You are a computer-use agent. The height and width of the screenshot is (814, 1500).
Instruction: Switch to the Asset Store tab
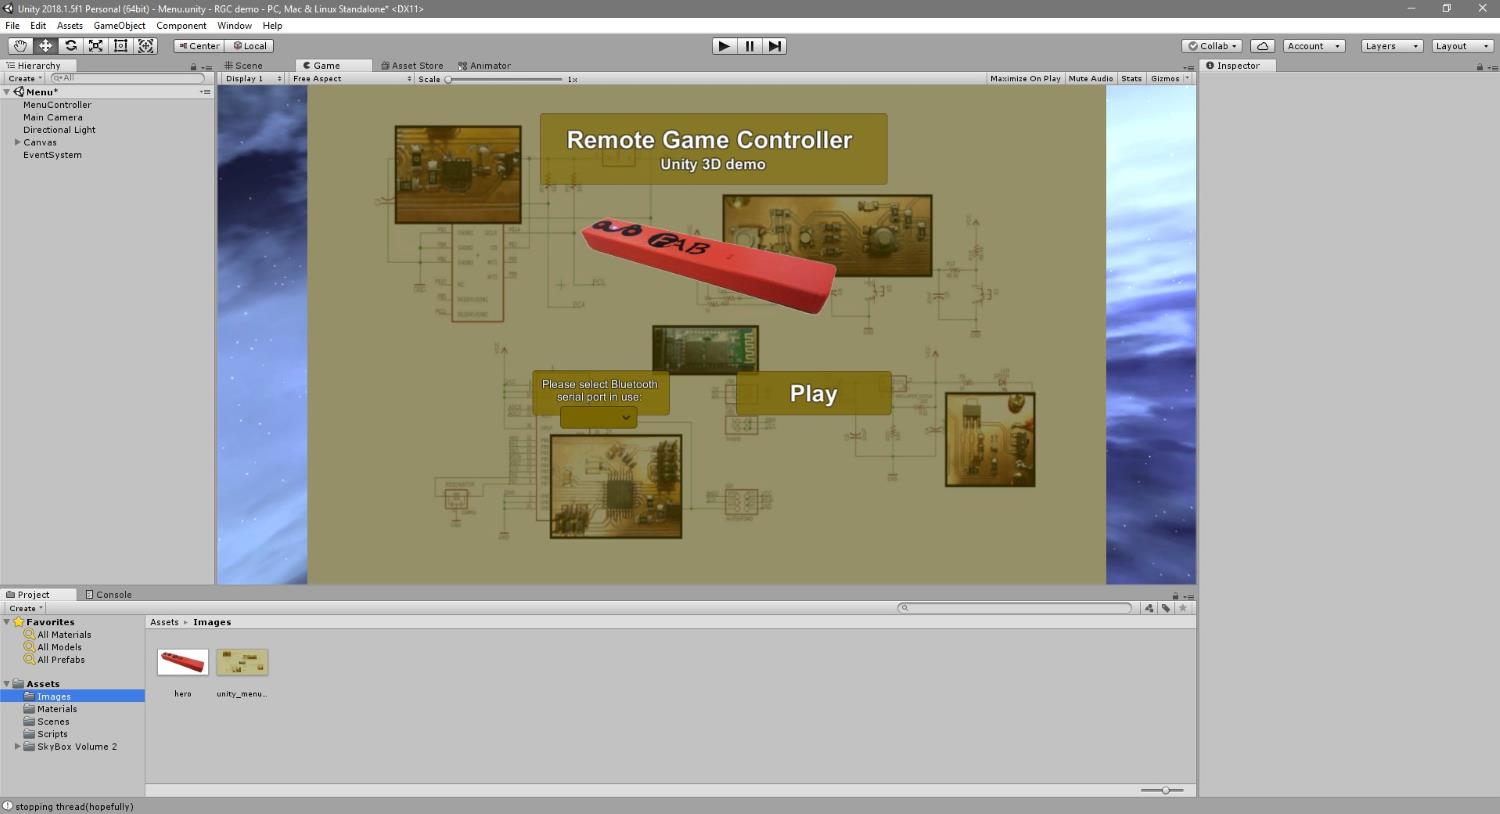pyautogui.click(x=412, y=66)
